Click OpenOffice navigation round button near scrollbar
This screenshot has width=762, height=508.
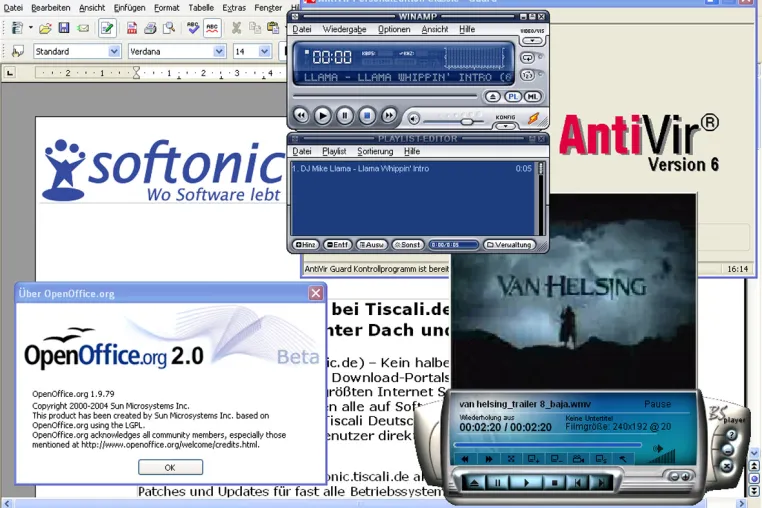pyautogui.click(x=754, y=478)
